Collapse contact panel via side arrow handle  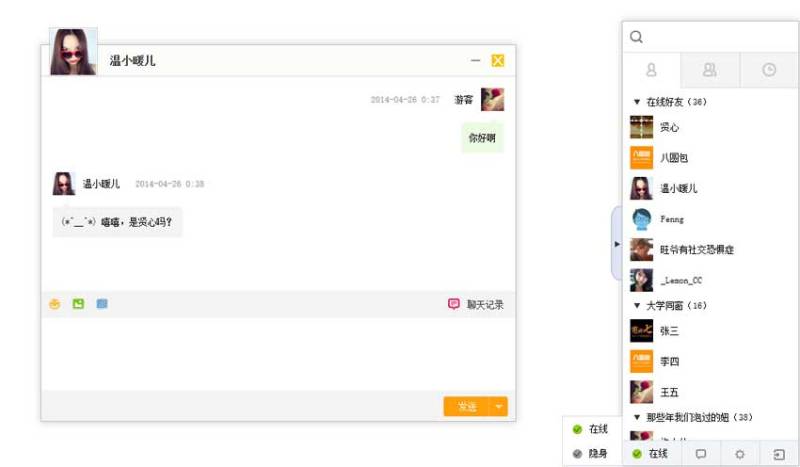[x=617, y=244]
